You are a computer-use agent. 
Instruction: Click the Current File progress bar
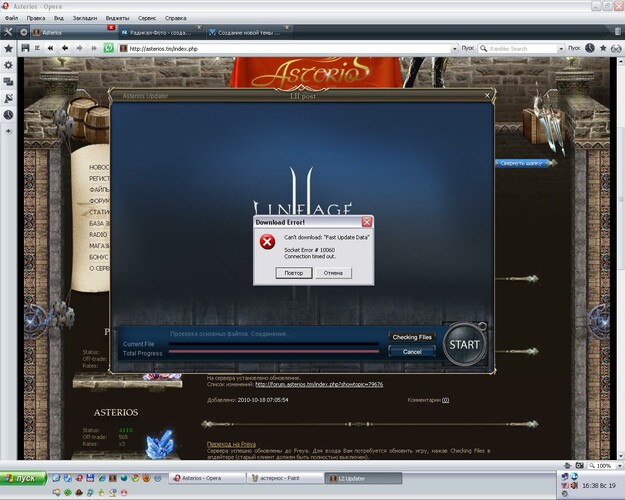pos(273,343)
